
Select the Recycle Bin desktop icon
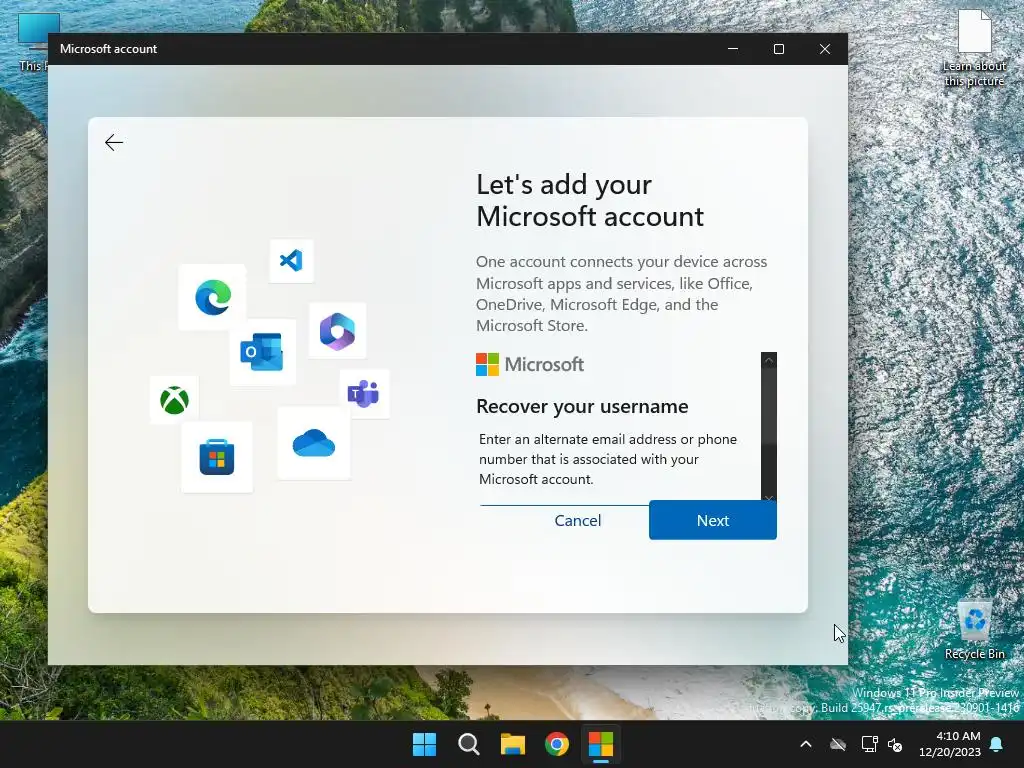click(x=975, y=630)
